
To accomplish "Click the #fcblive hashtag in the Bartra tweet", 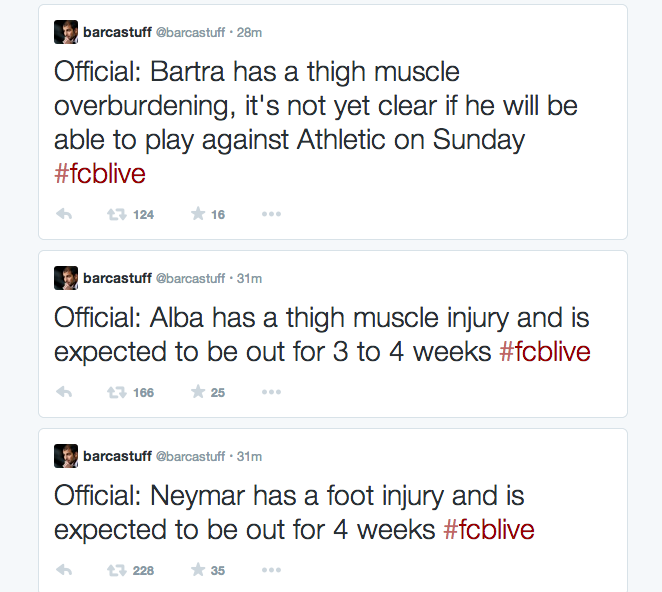I will [100, 174].
